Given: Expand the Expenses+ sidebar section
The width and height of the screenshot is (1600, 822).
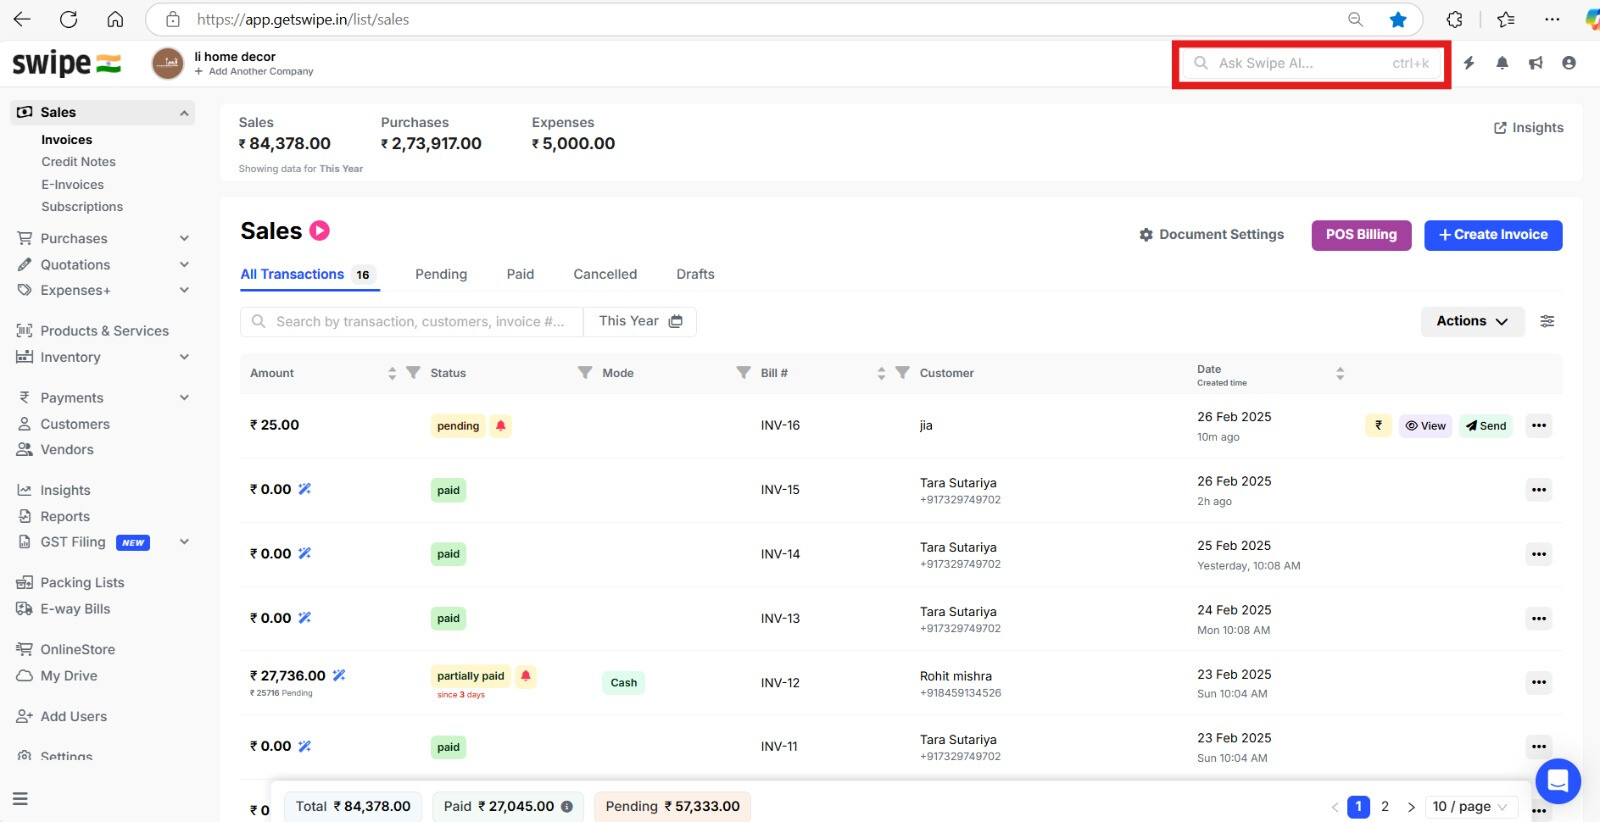Looking at the screenshot, I should [184, 290].
